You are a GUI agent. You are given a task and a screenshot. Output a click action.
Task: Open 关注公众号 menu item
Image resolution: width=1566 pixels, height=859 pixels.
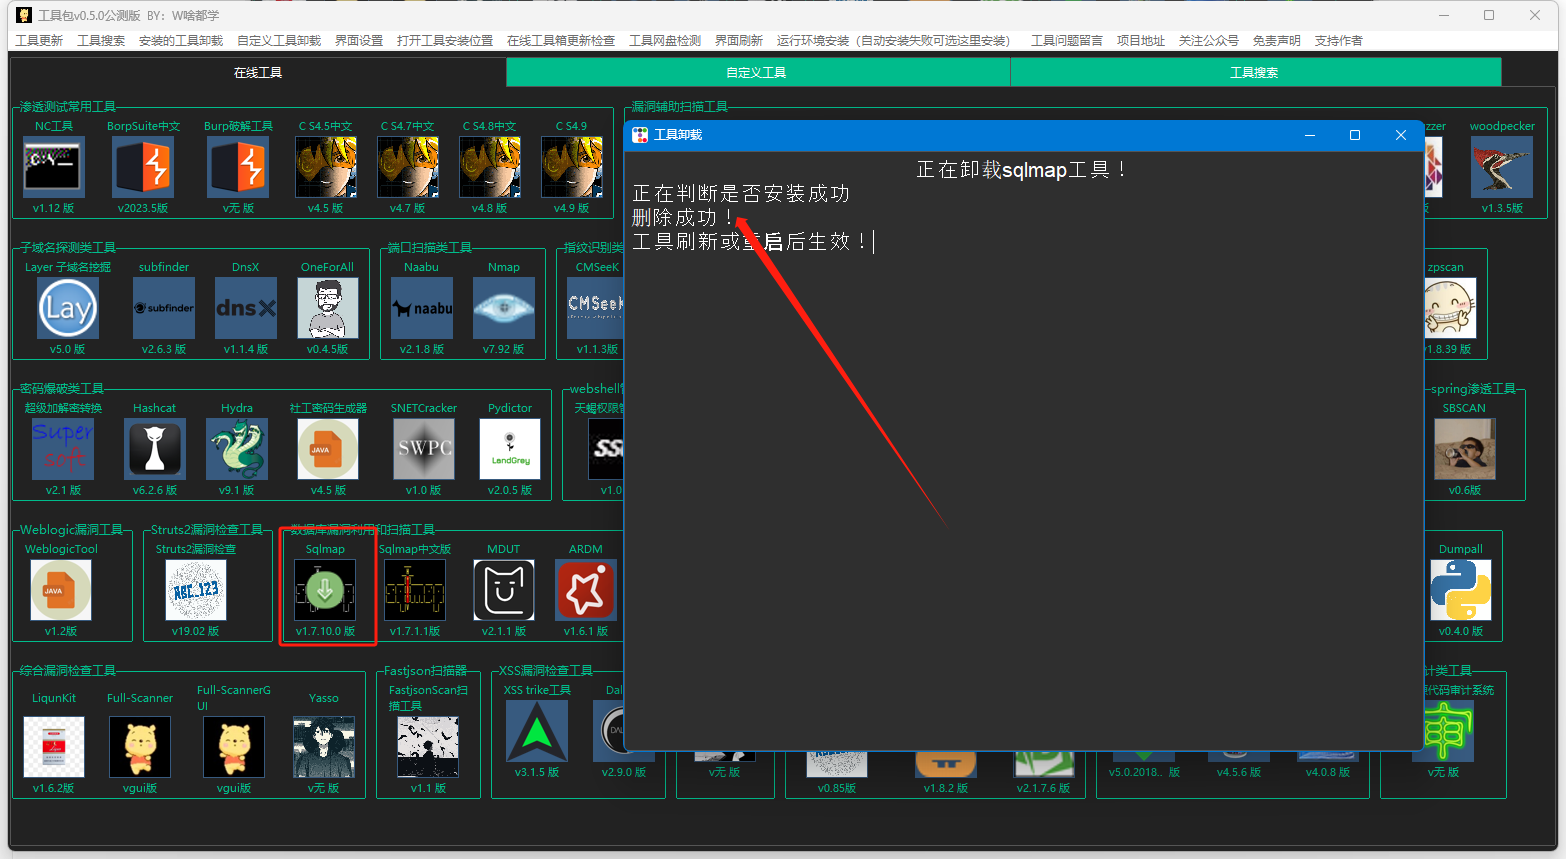[x=1209, y=41]
